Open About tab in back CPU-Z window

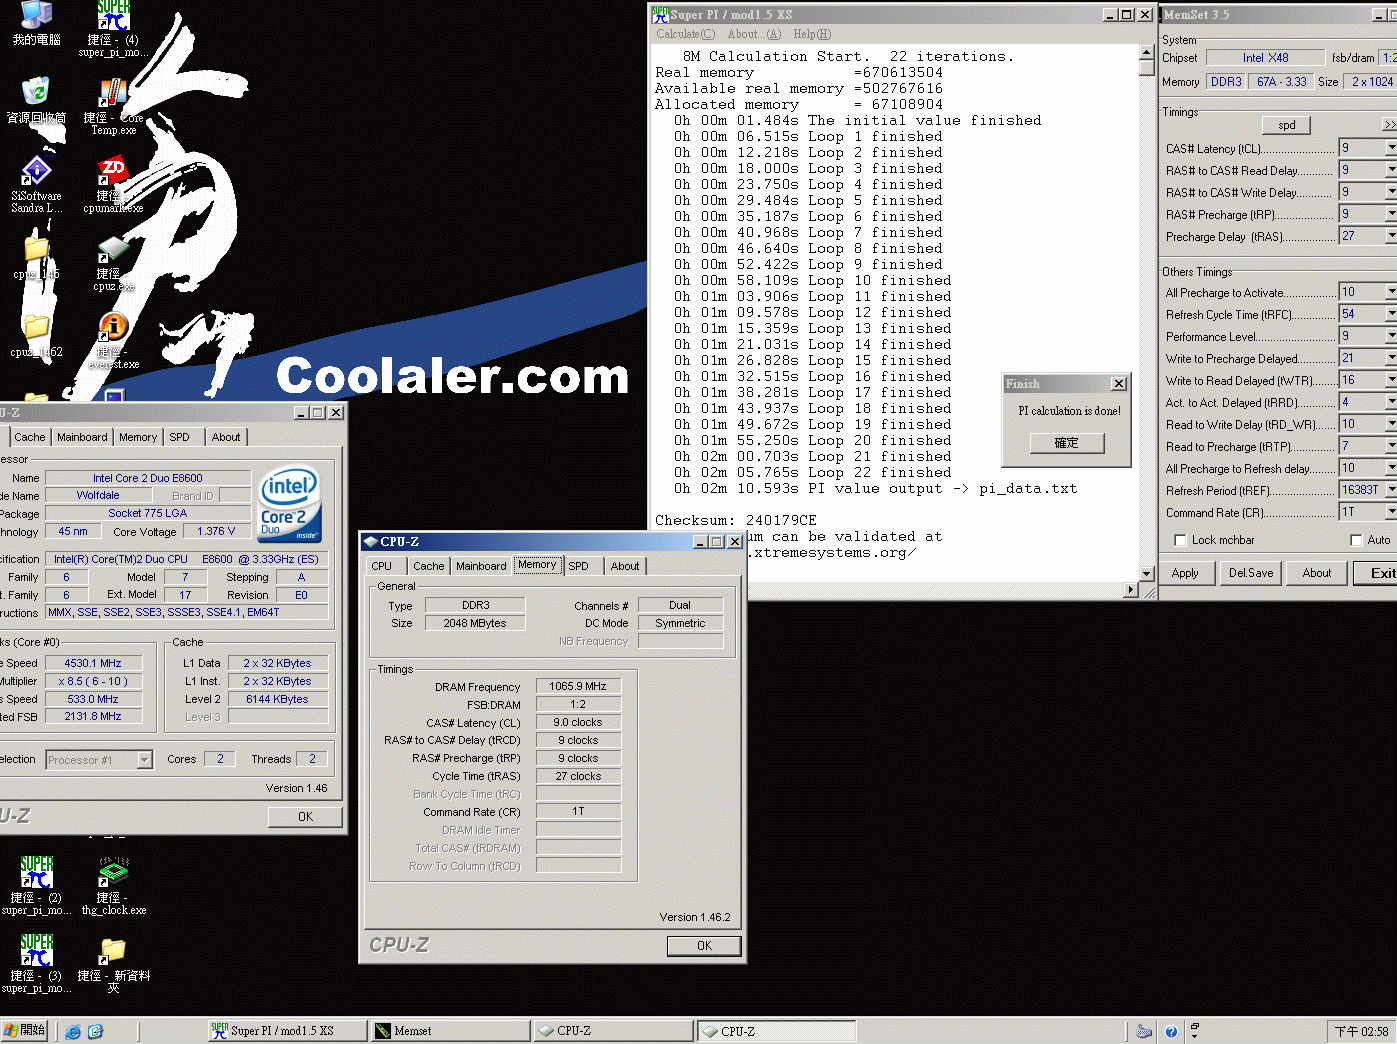pyautogui.click(x=226, y=437)
